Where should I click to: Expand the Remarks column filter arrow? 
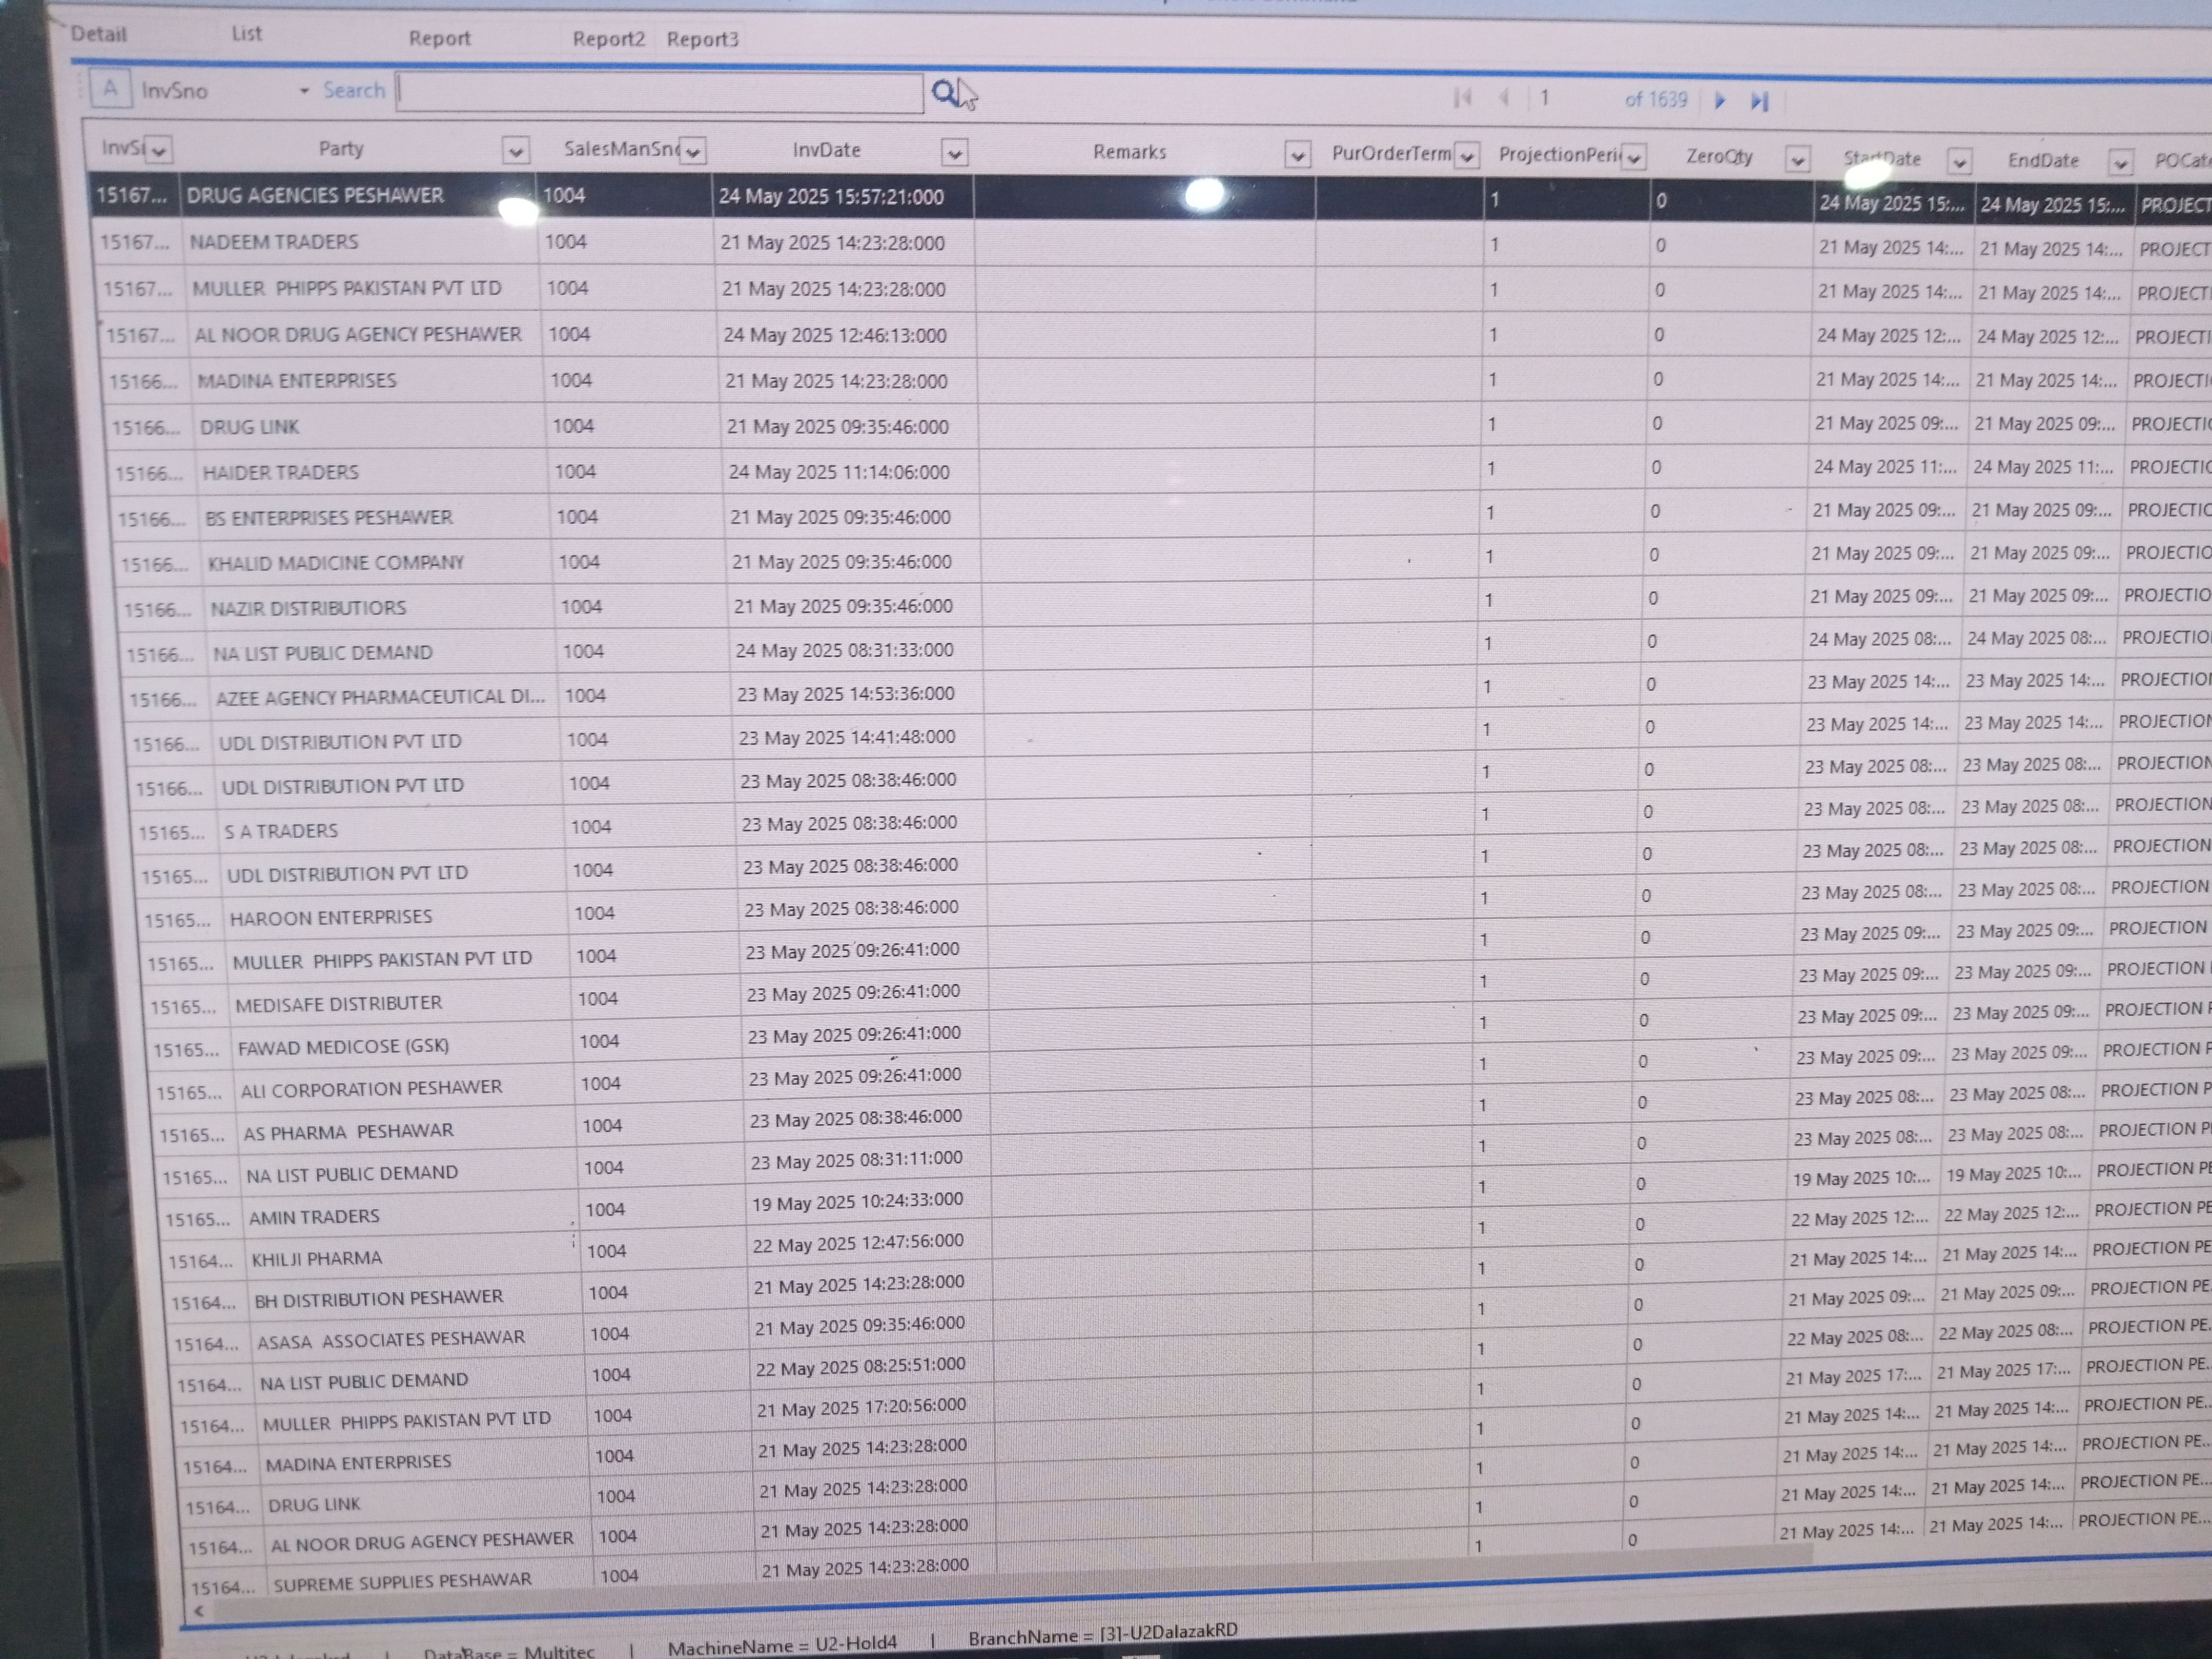(1297, 155)
